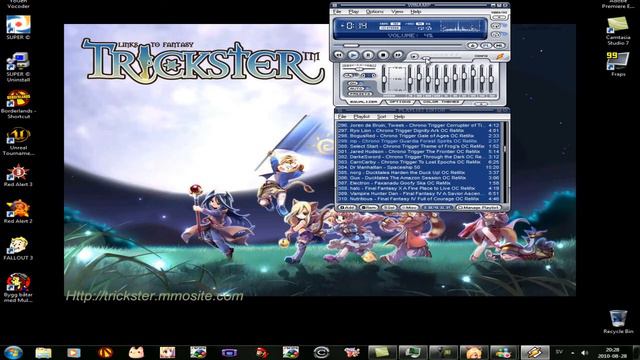
Task: Open the Help menu in Winamp main window
Action: 416,12
